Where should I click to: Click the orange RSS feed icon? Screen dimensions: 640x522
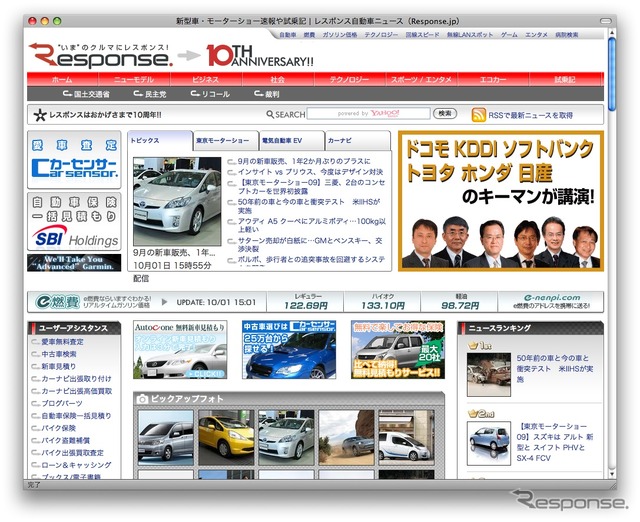click(478, 115)
